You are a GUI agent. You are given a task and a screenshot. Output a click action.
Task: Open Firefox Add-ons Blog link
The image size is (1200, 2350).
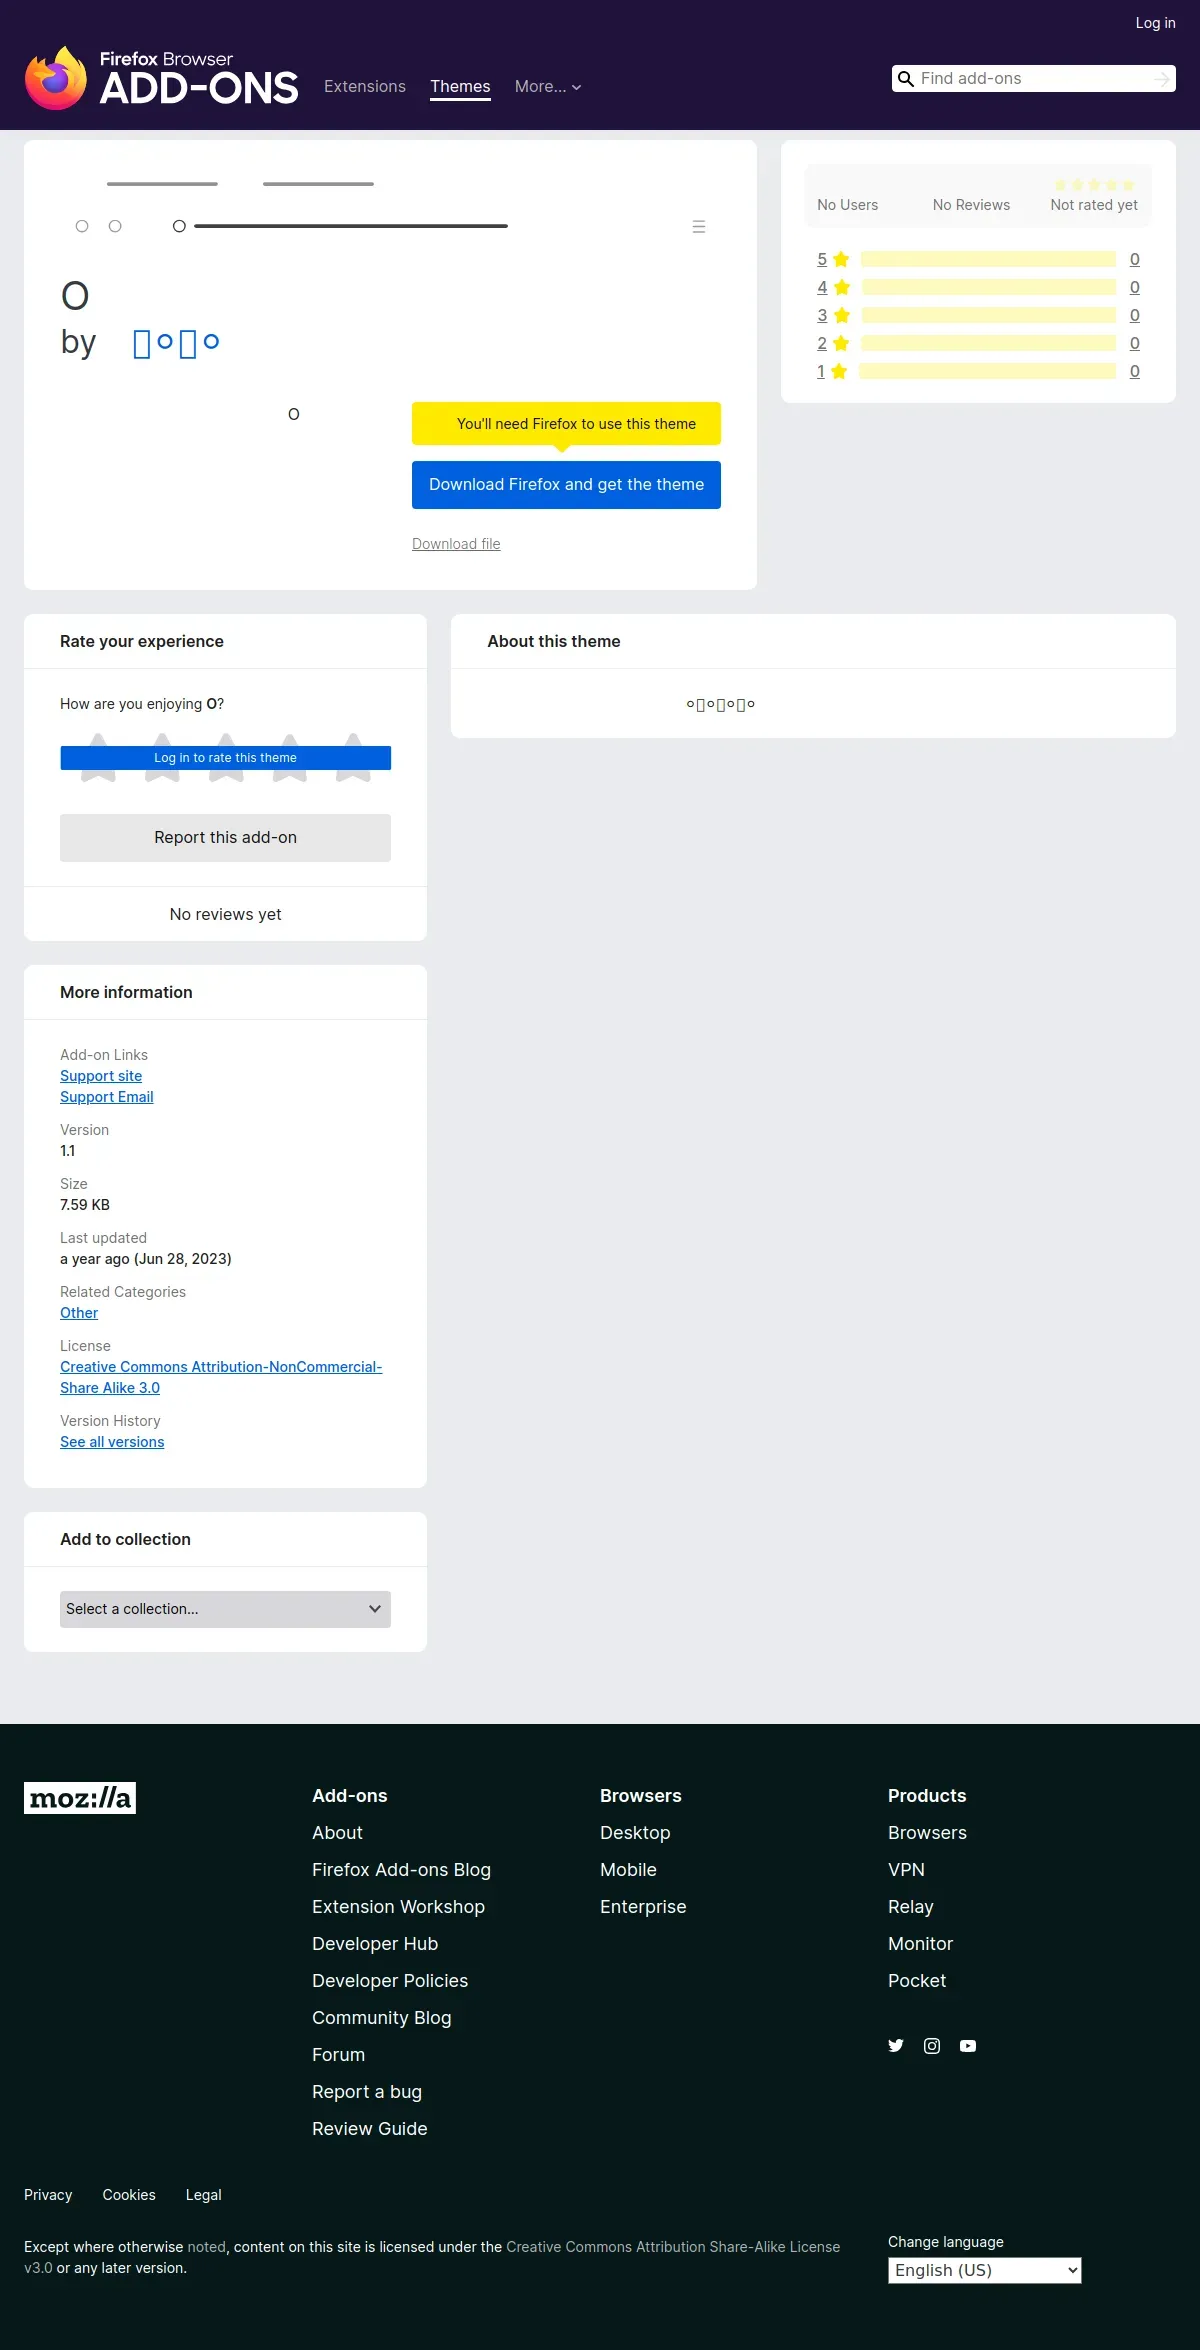pyautogui.click(x=401, y=1870)
